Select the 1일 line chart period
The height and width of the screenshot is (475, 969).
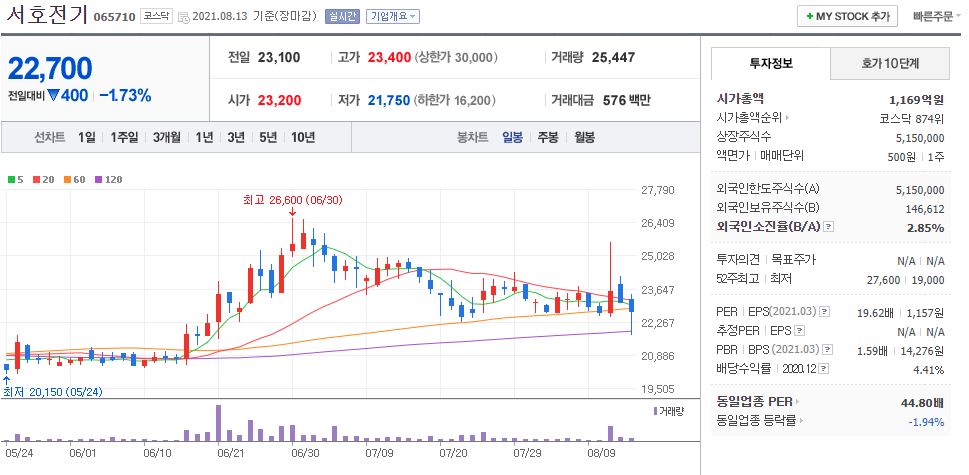click(x=87, y=137)
